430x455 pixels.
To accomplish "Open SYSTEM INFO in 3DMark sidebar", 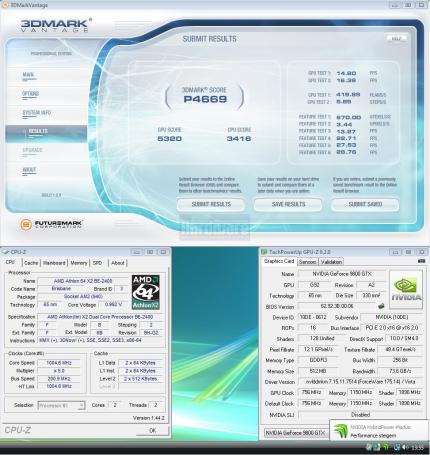I will click(36, 113).
